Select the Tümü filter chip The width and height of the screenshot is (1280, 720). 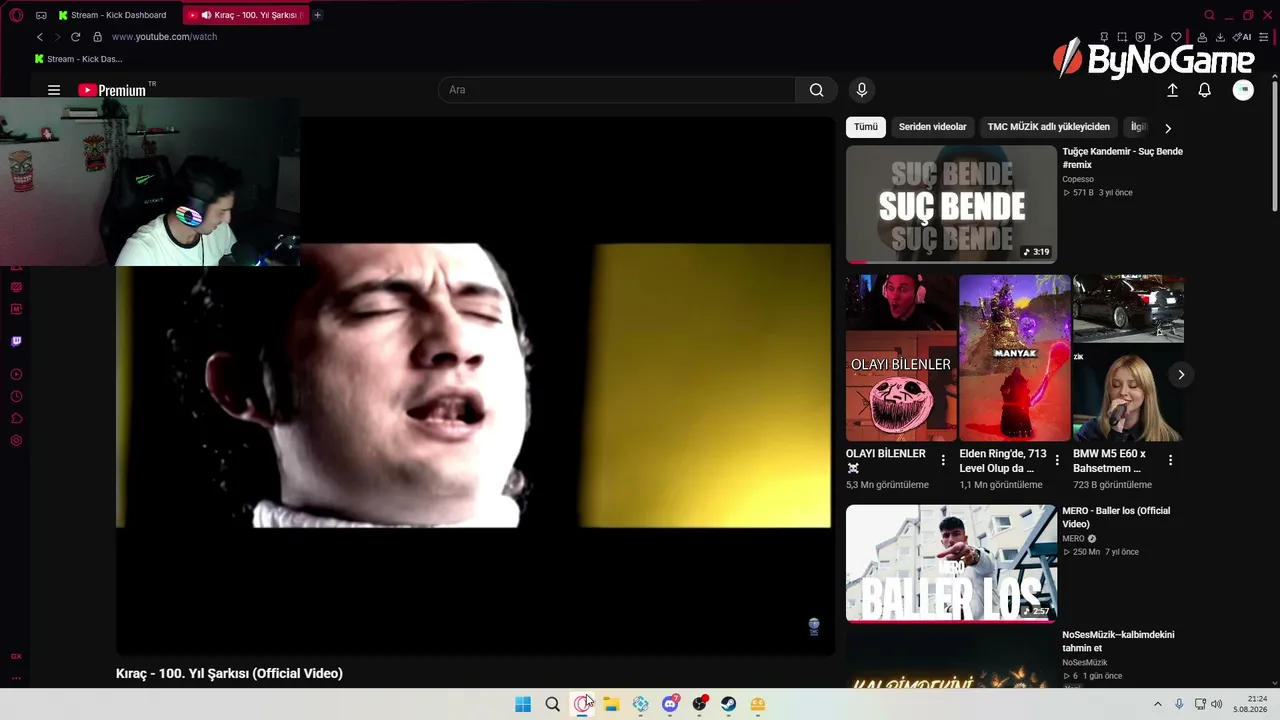(866, 127)
